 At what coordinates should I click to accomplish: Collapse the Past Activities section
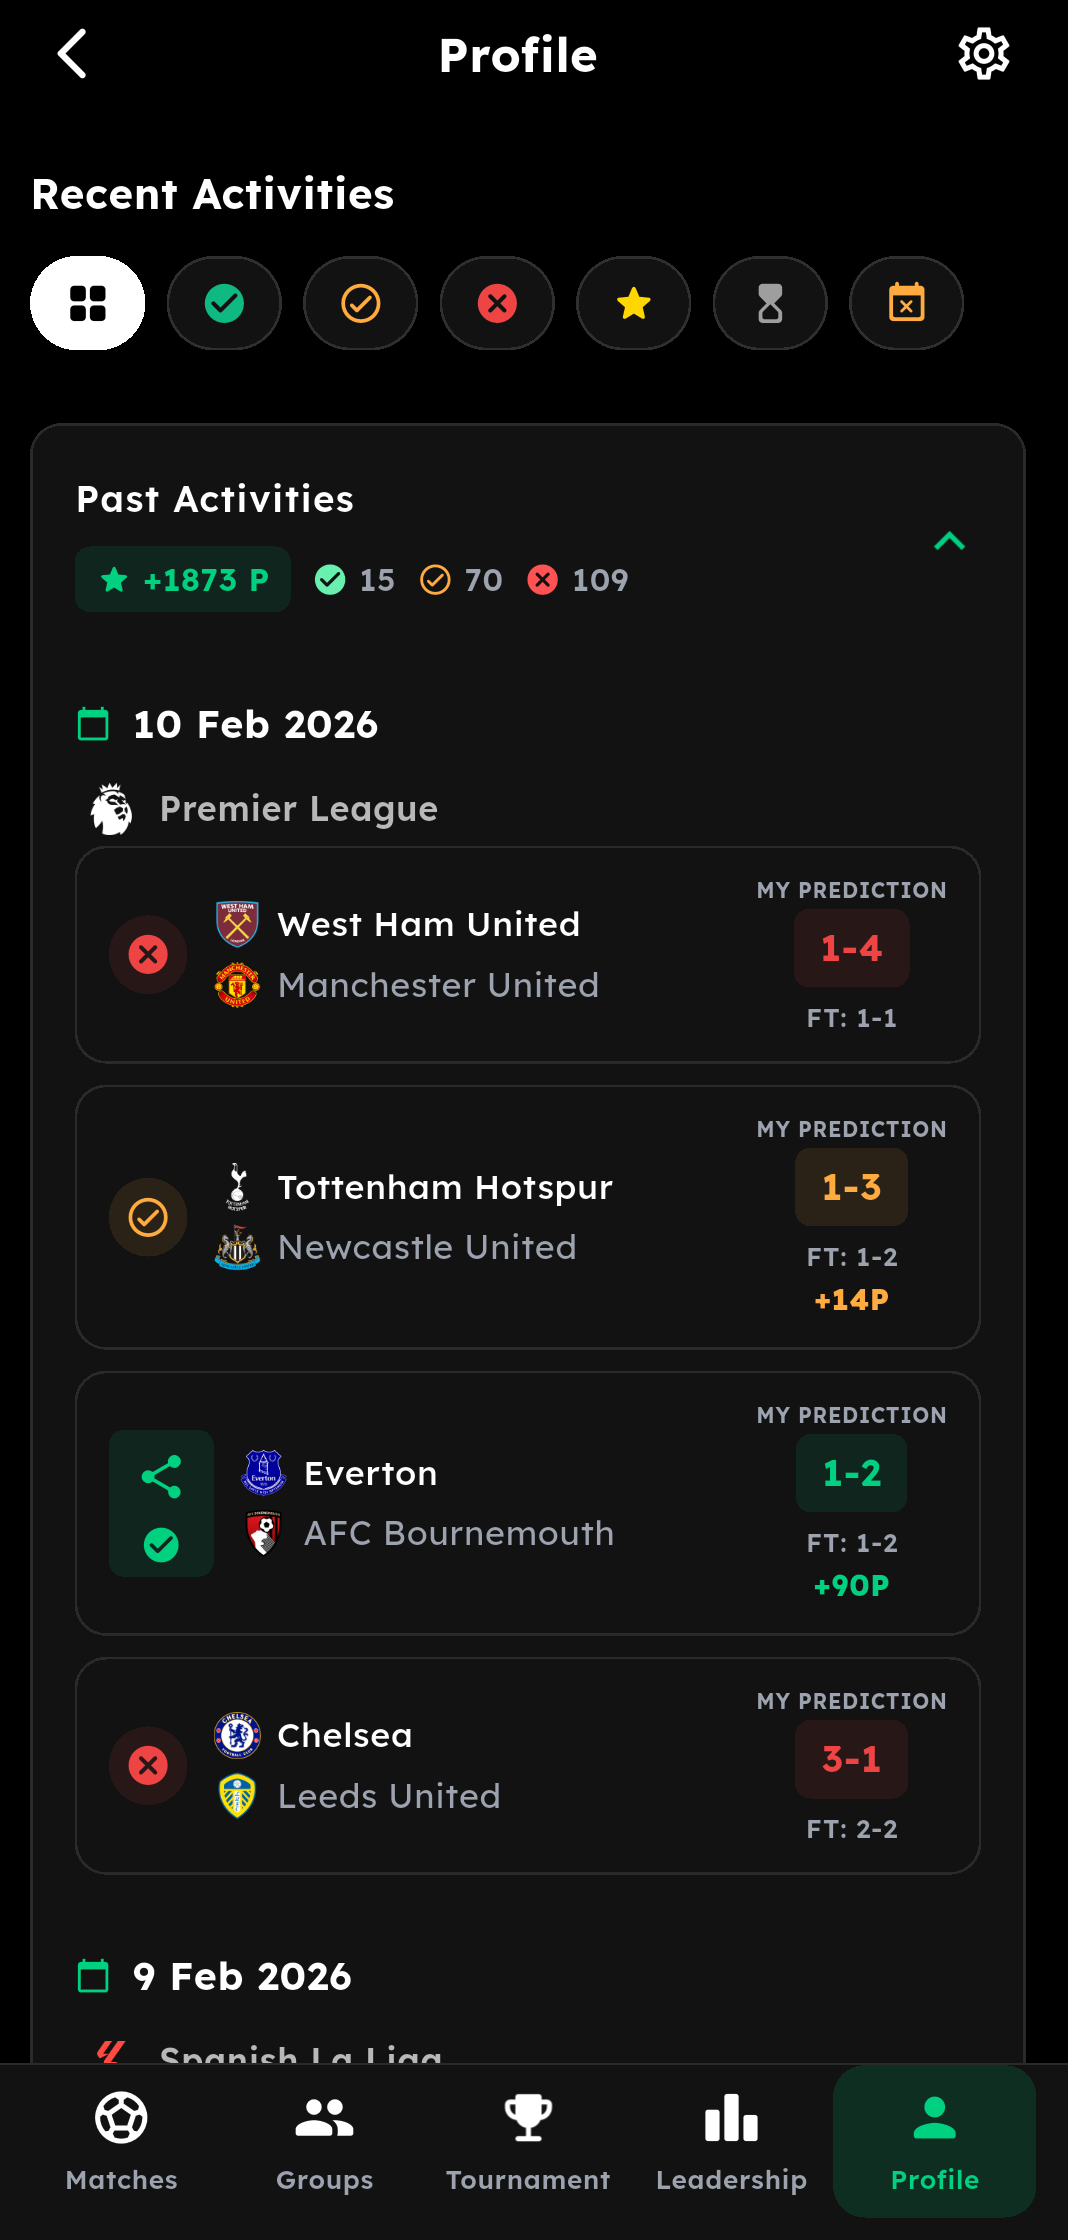tap(949, 541)
